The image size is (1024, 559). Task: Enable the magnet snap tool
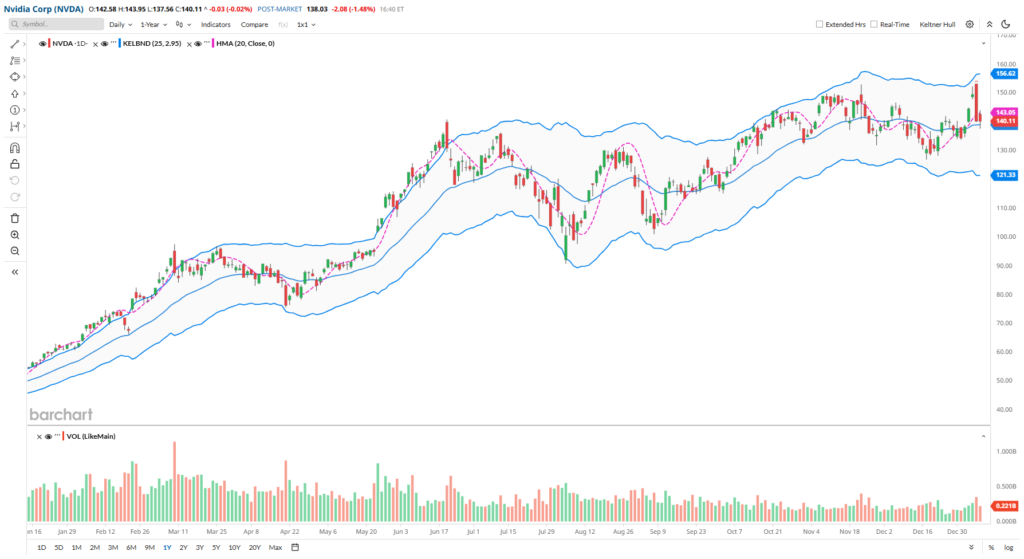pos(15,147)
